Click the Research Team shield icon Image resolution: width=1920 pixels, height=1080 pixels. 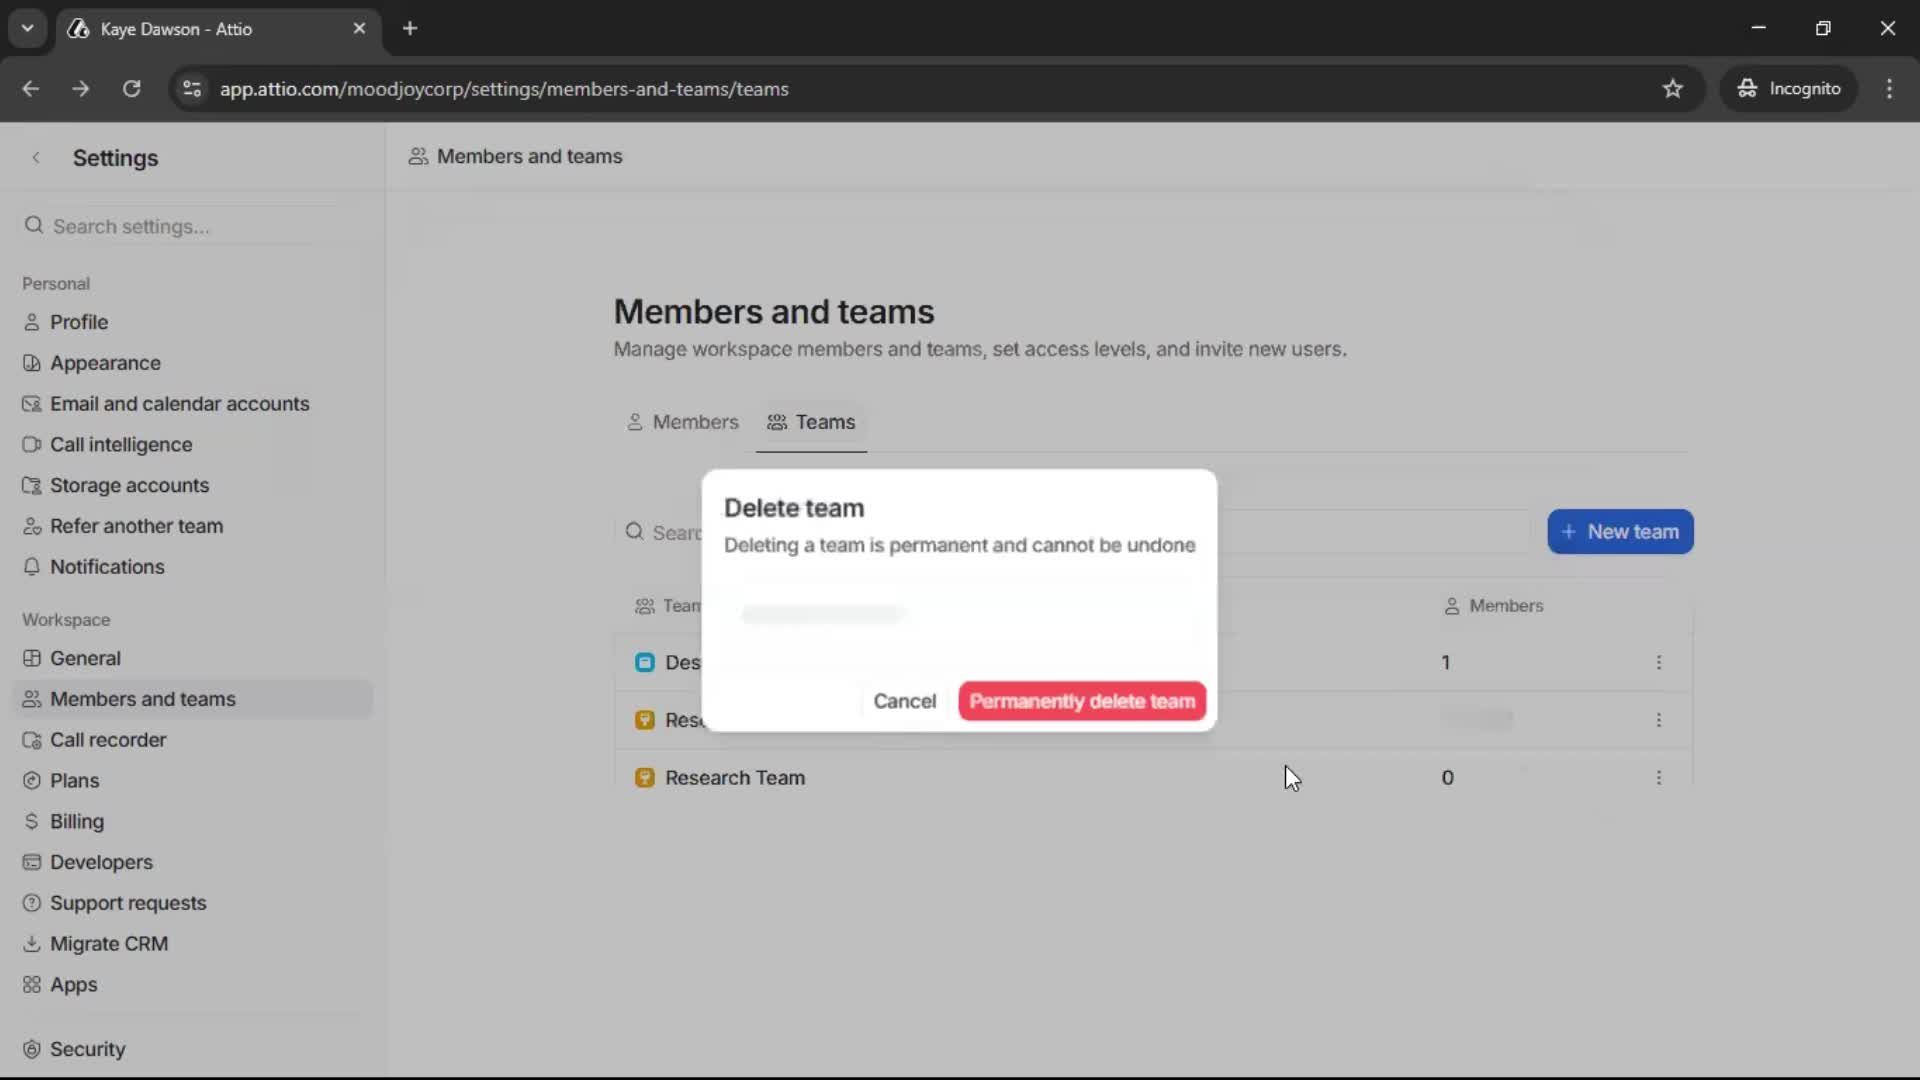pyautogui.click(x=644, y=777)
